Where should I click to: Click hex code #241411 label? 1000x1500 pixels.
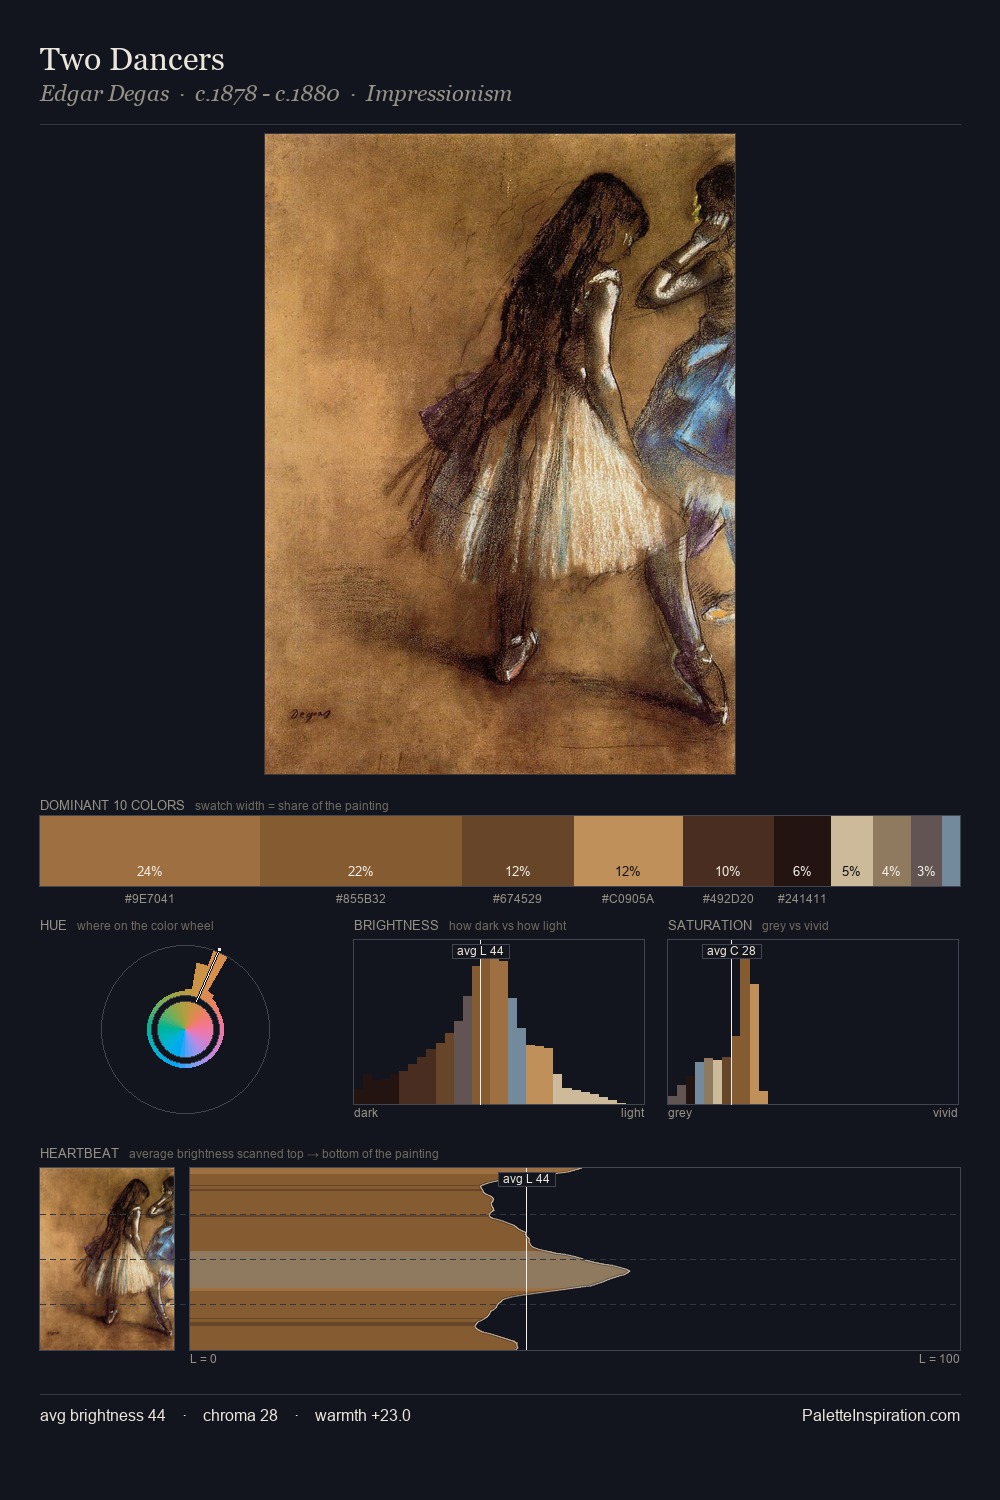(802, 899)
